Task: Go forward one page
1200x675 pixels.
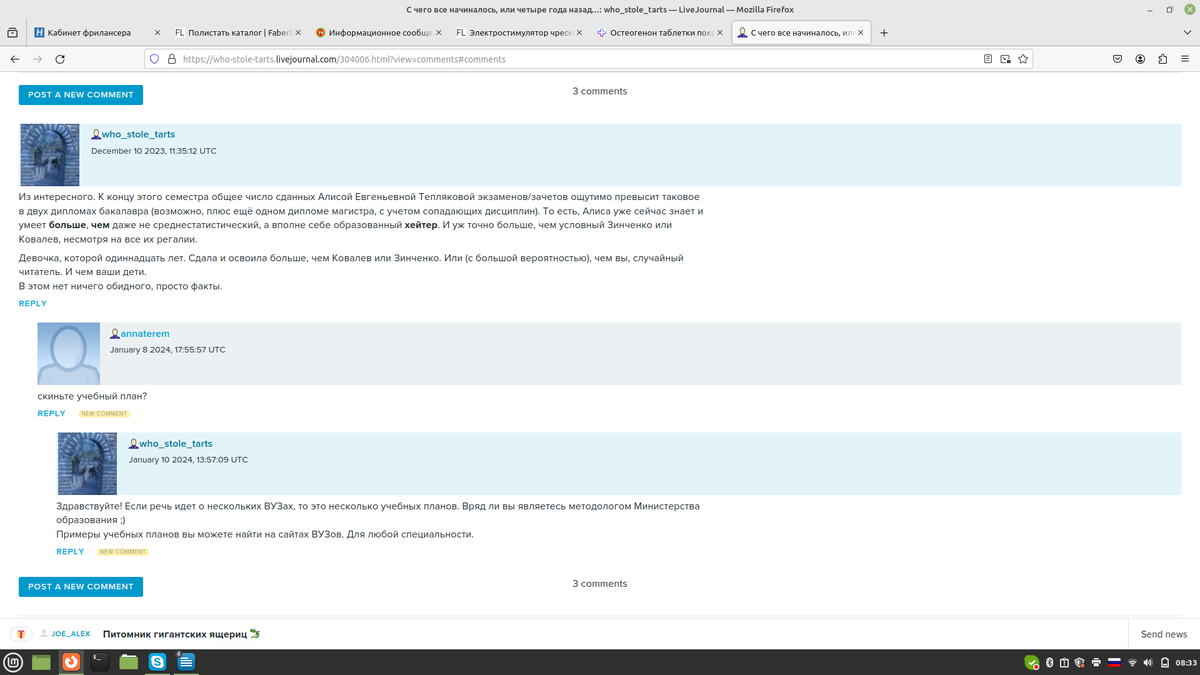Action: point(38,59)
